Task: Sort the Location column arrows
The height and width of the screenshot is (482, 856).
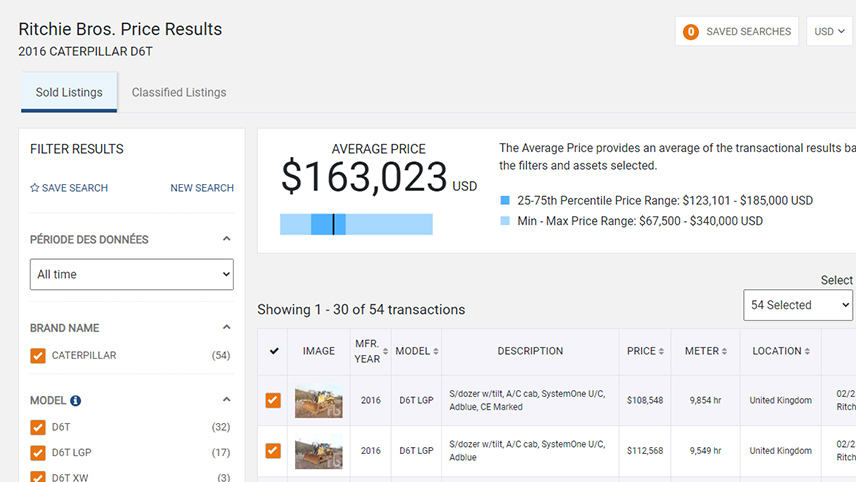Action: pyautogui.click(x=807, y=352)
